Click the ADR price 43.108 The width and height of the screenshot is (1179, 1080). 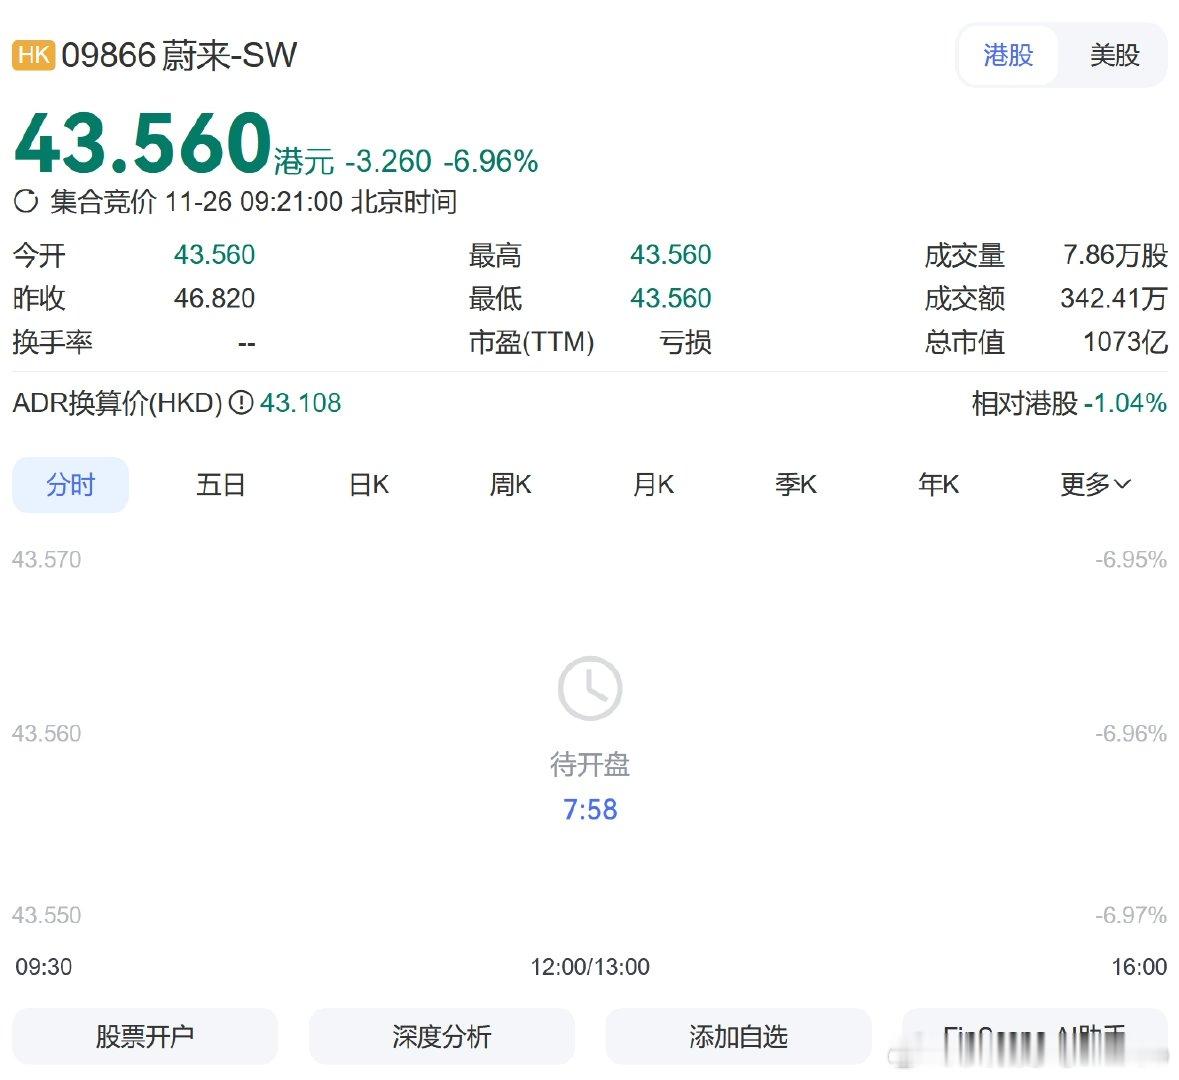pyautogui.click(x=301, y=403)
